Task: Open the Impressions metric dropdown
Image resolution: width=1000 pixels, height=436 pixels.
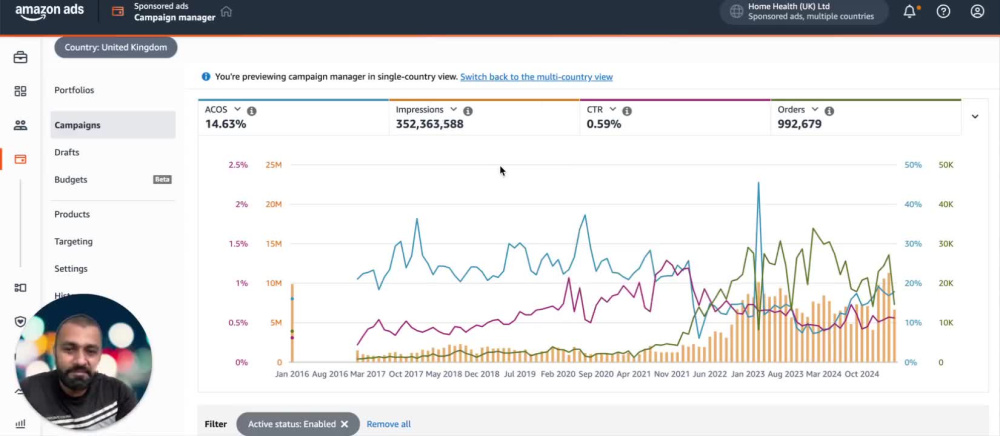Action: coord(453,110)
